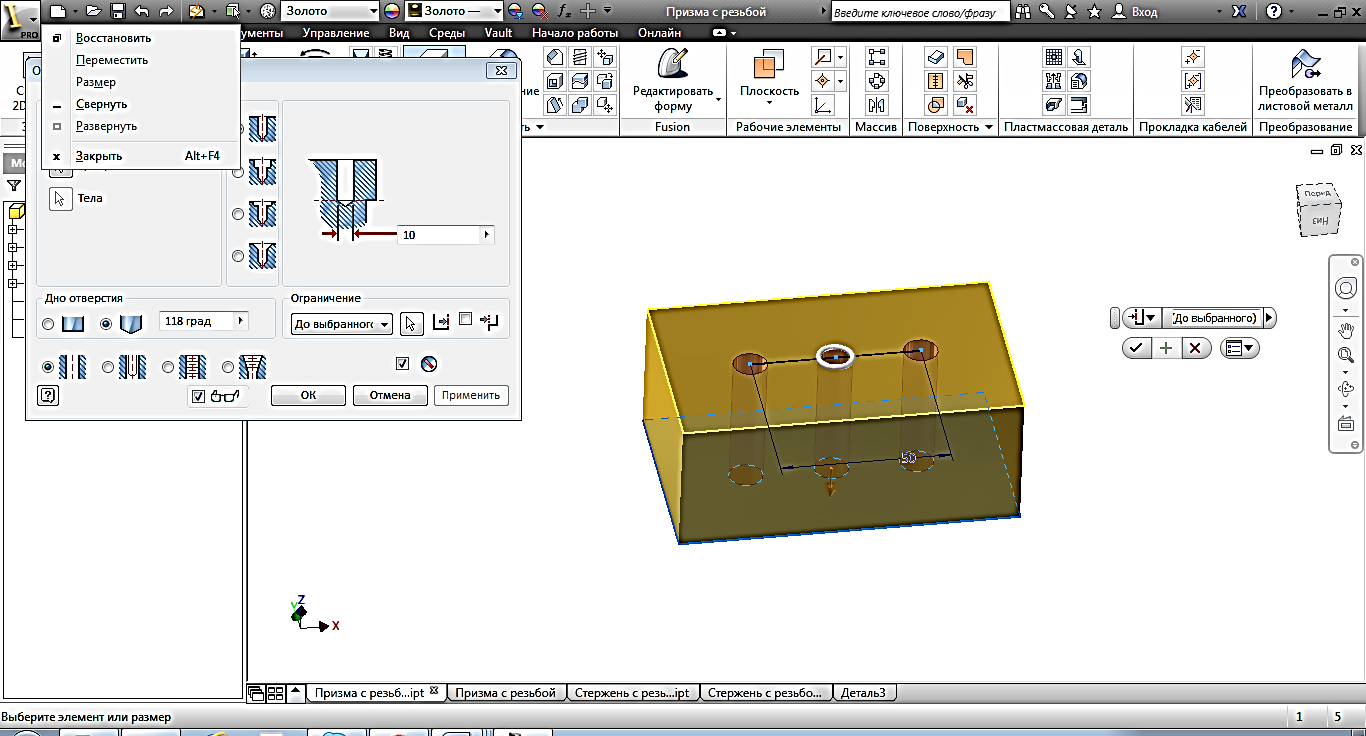Open the Золото material dropdown

330,11
